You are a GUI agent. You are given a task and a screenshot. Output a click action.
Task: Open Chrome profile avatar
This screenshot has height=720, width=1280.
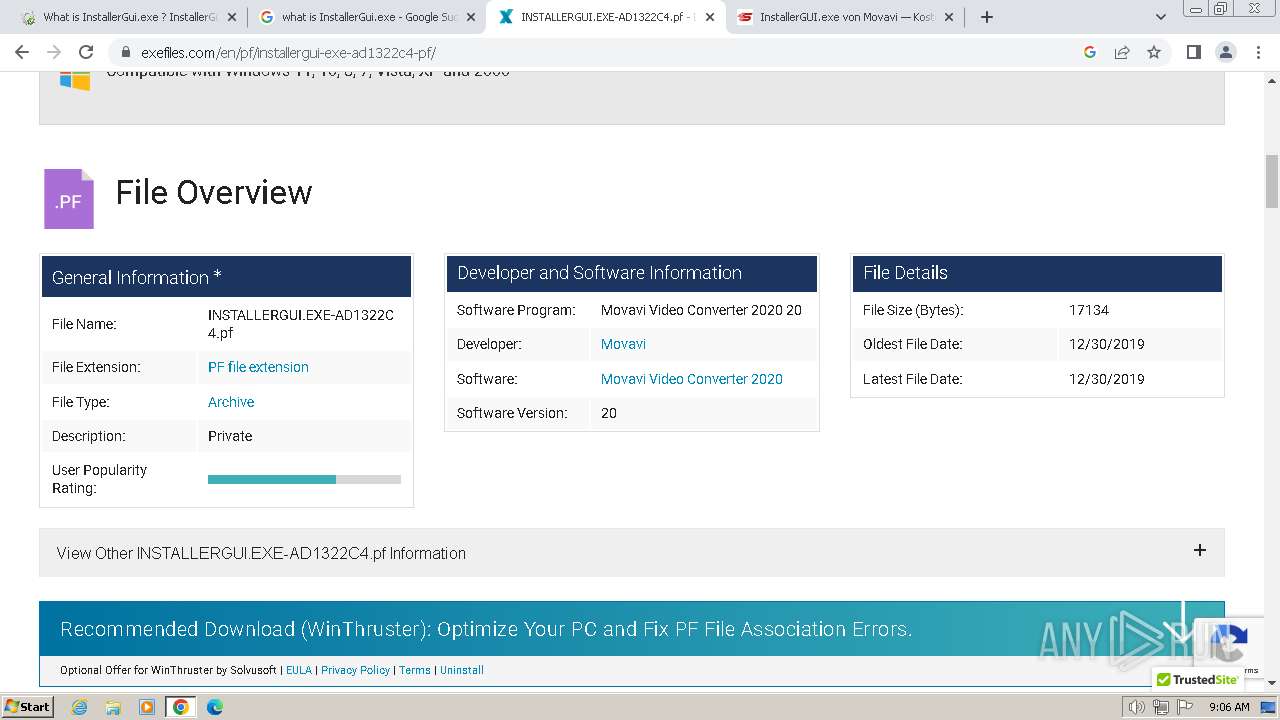point(1225,52)
